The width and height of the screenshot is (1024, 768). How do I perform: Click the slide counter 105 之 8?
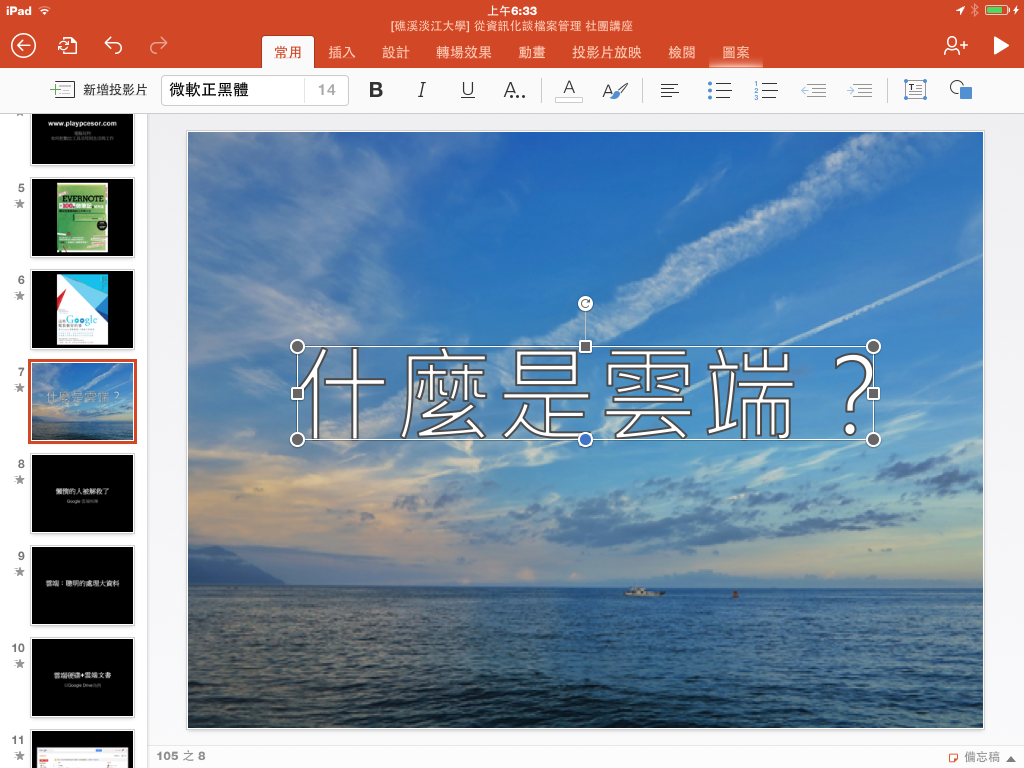pos(181,756)
